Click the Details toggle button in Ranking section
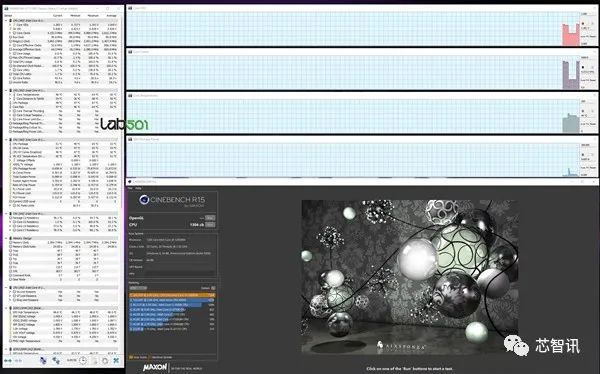600x374 pixels. coord(213,288)
